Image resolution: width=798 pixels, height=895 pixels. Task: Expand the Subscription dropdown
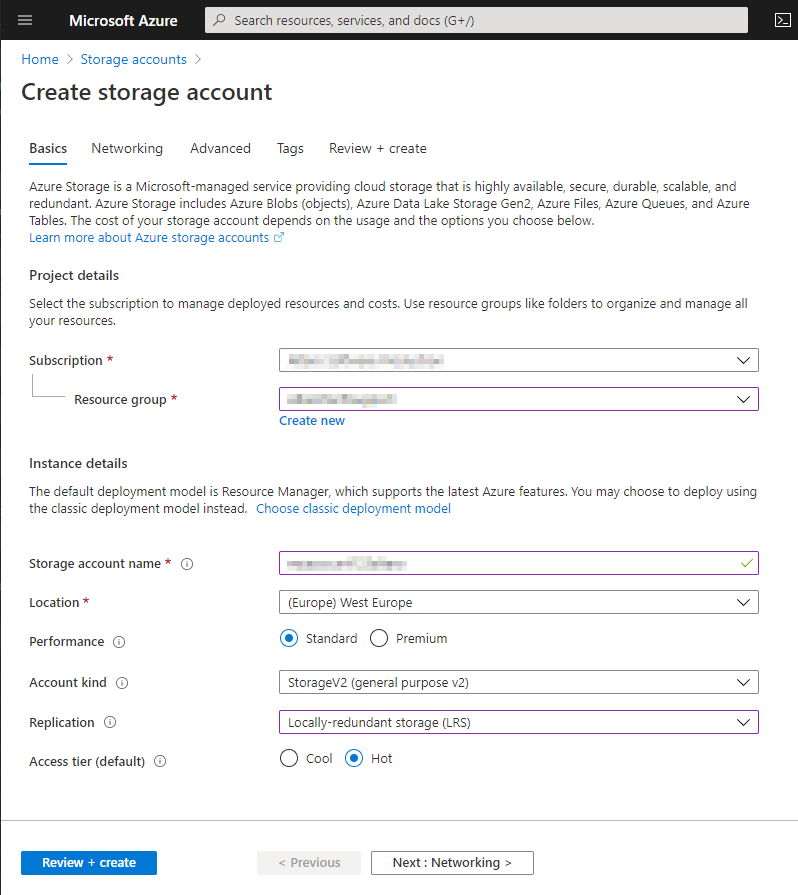pyautogui.click(x=518, y=360)
